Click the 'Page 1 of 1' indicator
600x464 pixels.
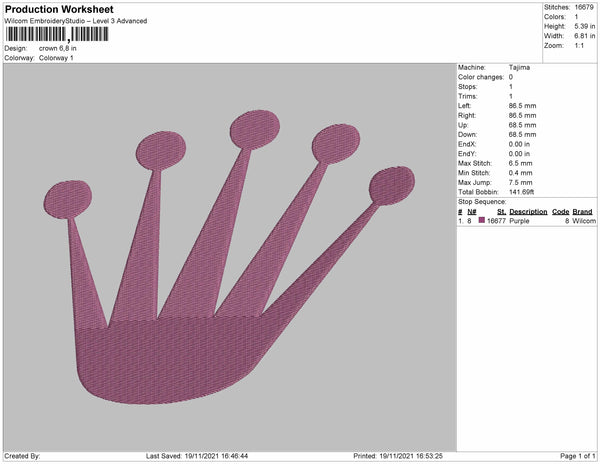click(x=578, y=456)
